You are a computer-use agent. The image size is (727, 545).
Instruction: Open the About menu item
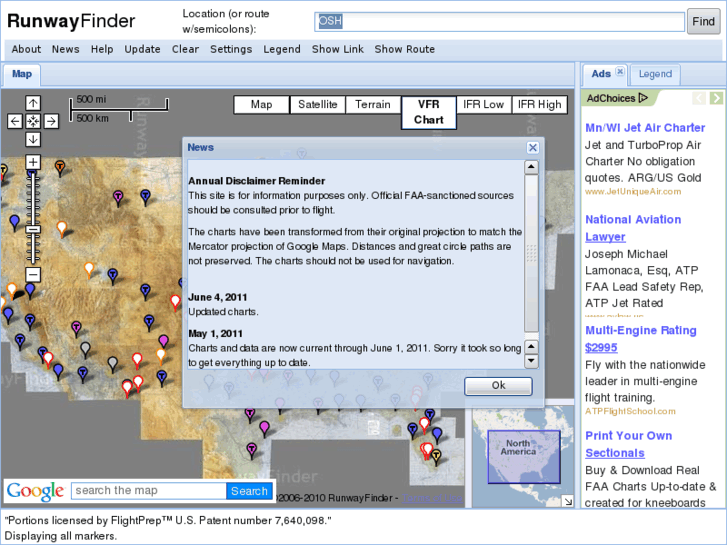point(26,49)
